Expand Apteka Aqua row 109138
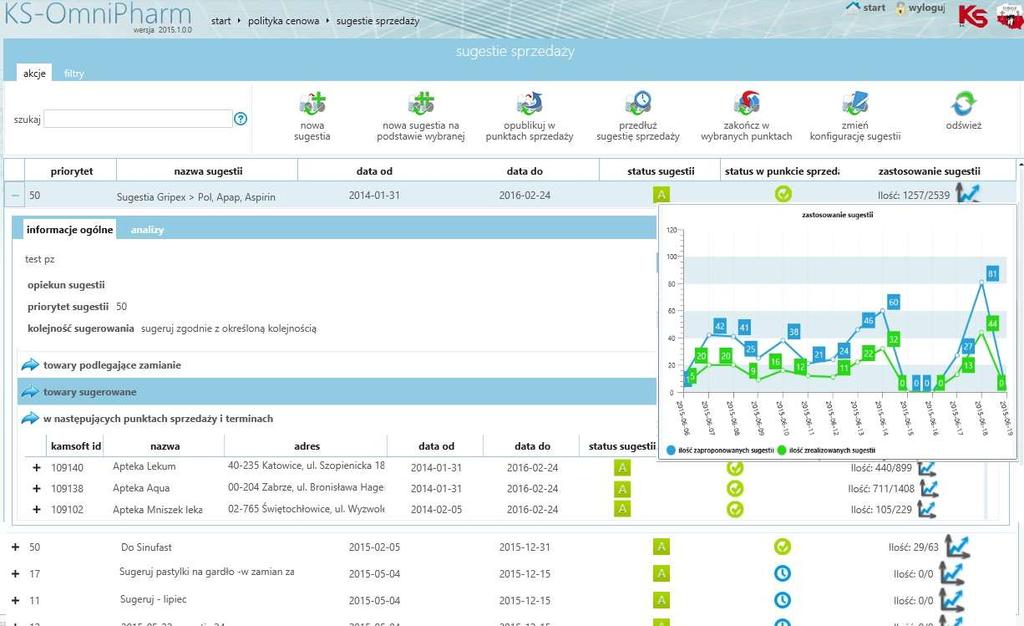This screenshot has height=626, width=1024. [37, 488]
